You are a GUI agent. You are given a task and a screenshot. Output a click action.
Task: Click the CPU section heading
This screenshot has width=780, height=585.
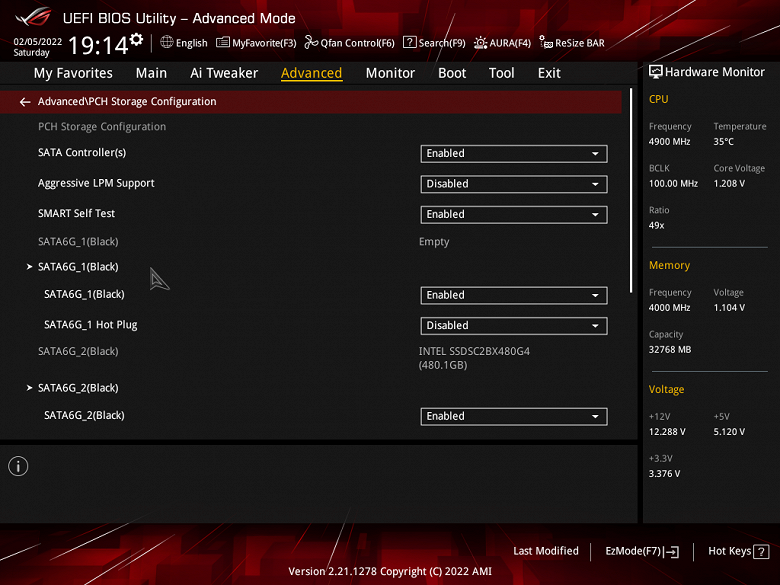[658, 99]
